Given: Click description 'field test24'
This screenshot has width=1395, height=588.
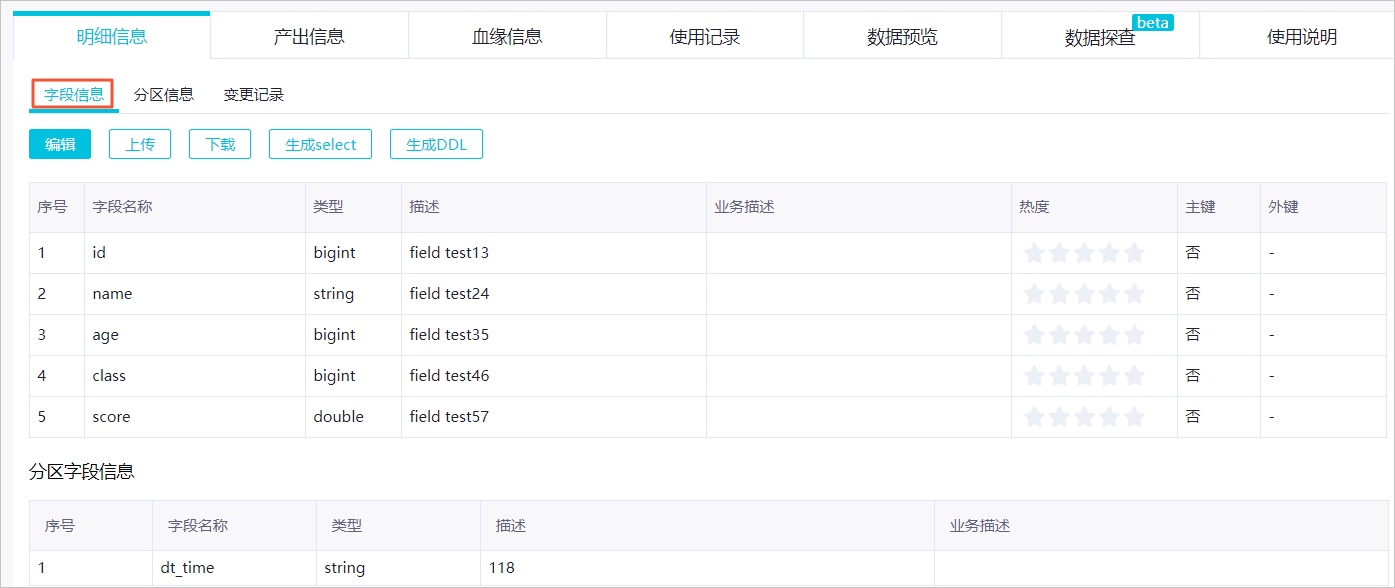Looking at the screenshot, I should [449, 294].
